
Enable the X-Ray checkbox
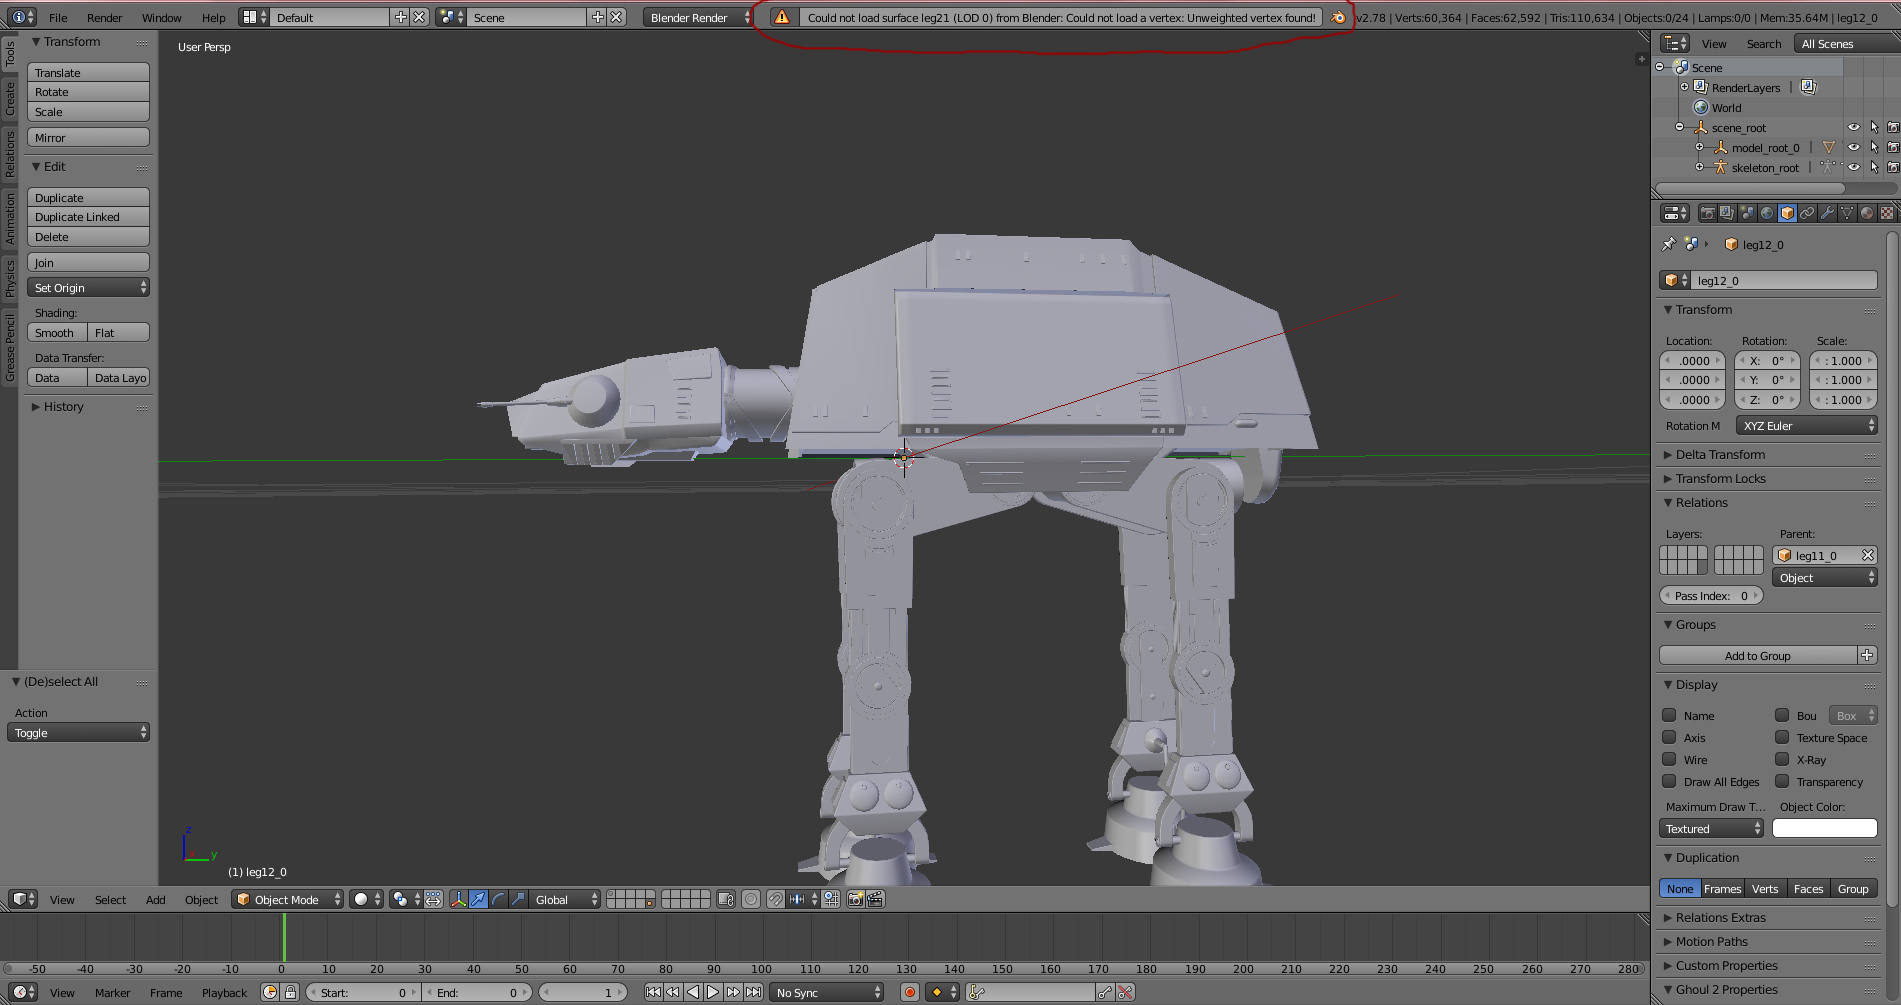point(1782,759)
